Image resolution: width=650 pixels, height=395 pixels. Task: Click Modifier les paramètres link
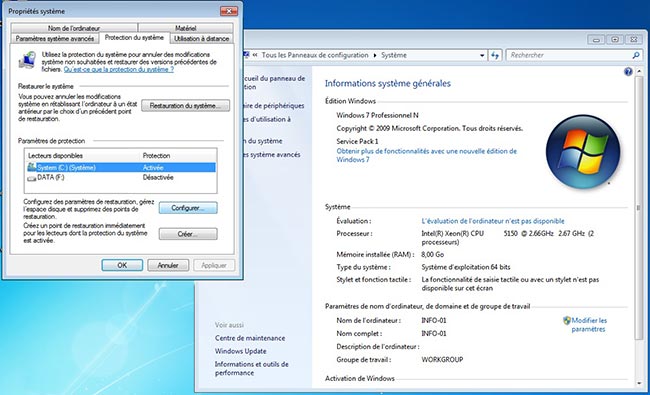tap(589, 325)
